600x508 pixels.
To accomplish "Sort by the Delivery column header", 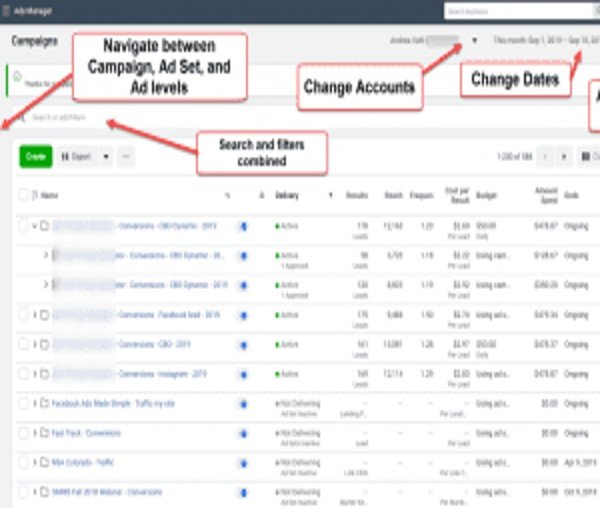I will 287,195.
